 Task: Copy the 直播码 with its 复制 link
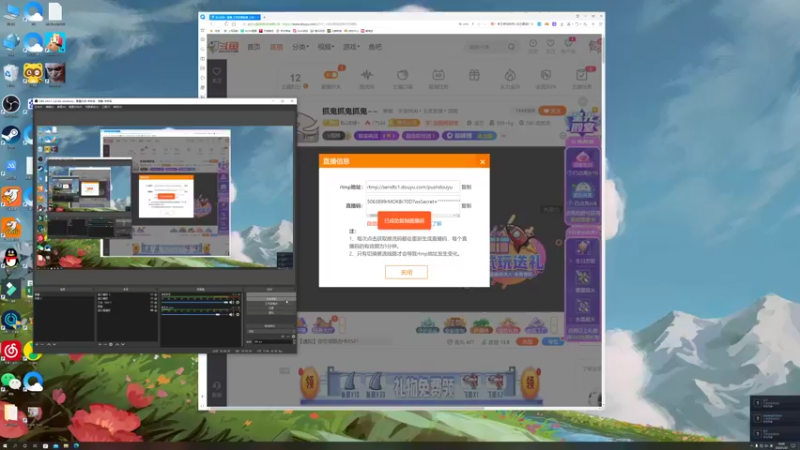466,206
